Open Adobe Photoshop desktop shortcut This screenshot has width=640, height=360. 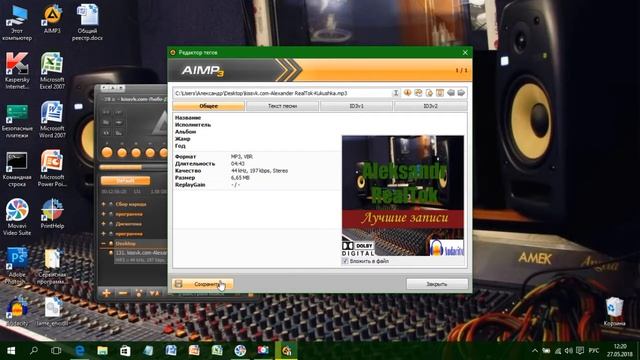pos(17,266)
